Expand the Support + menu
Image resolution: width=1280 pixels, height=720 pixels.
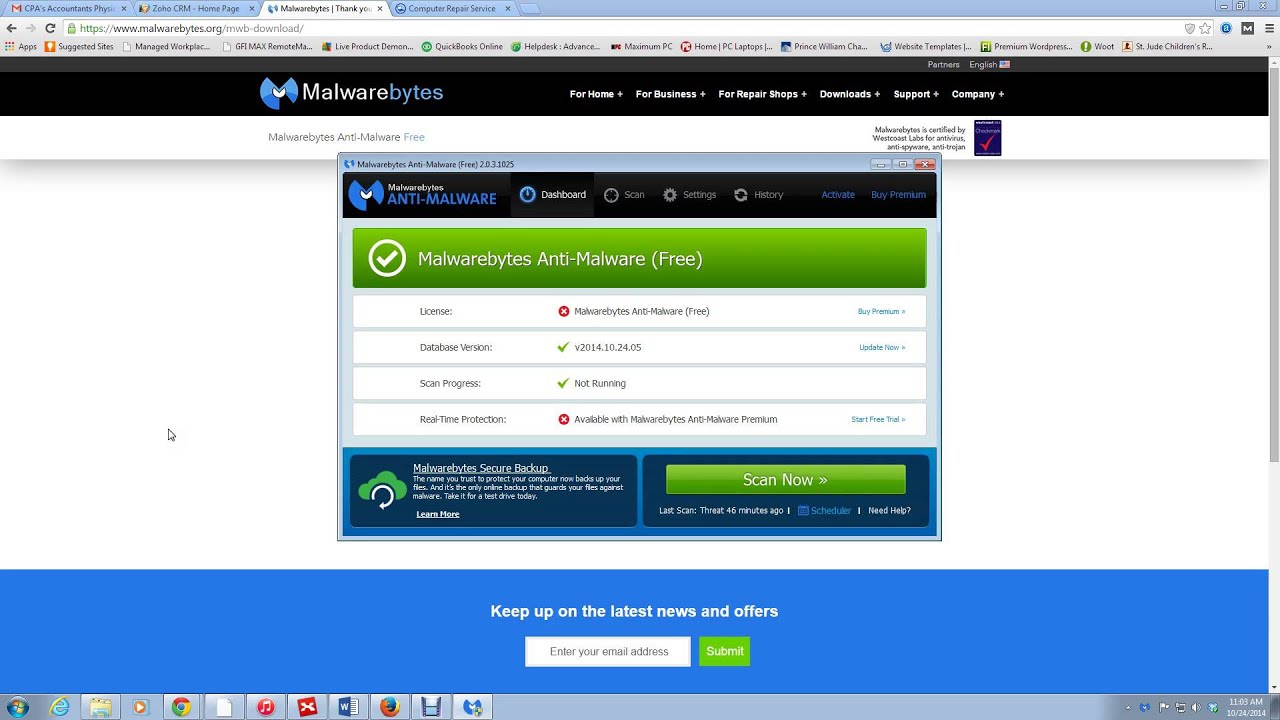click(x=916, y=94)
